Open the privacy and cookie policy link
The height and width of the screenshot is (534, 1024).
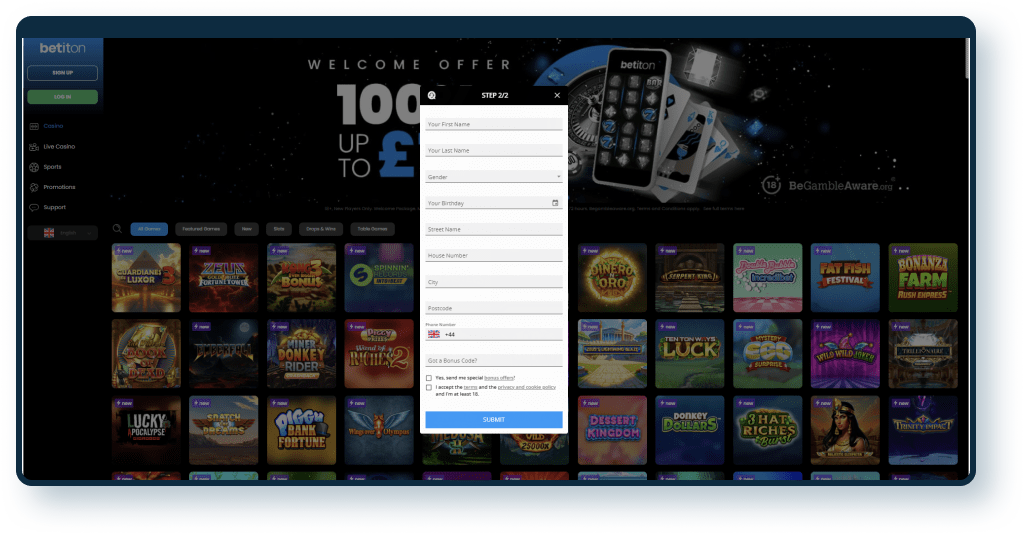[526, 386]
